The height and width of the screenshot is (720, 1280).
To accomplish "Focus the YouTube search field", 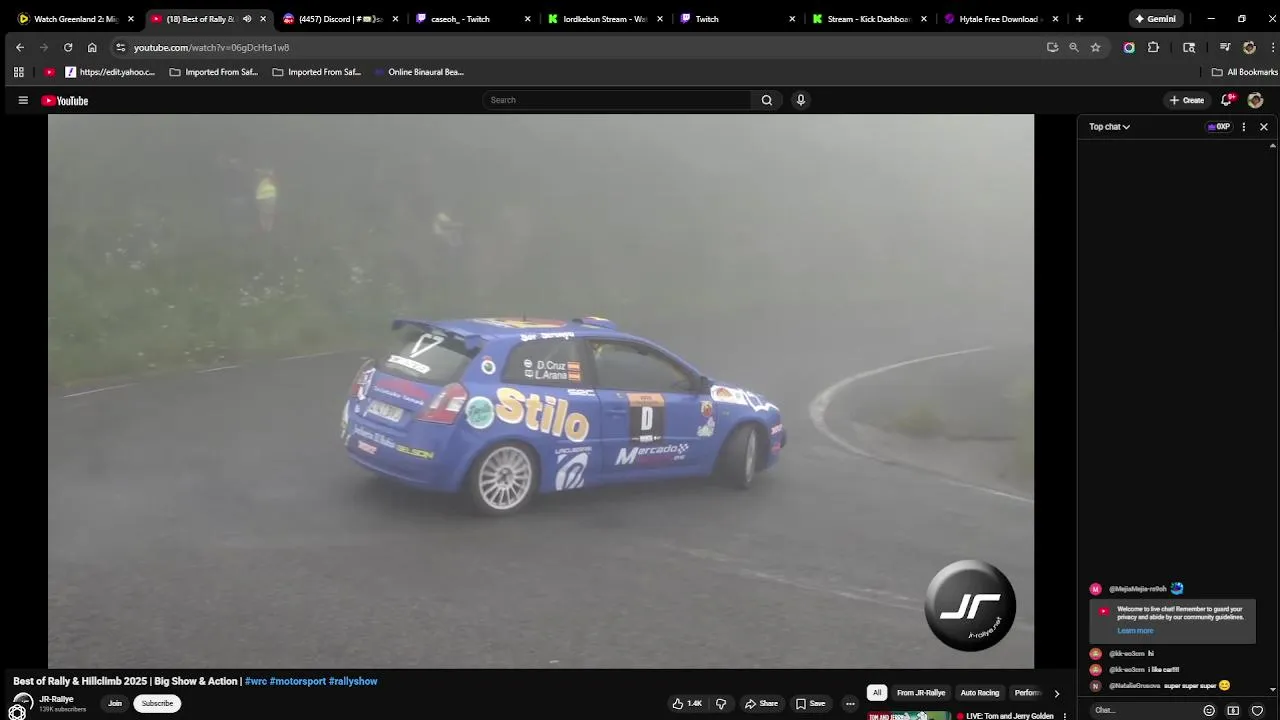I will pyautogui.click(x=616, y=100).
